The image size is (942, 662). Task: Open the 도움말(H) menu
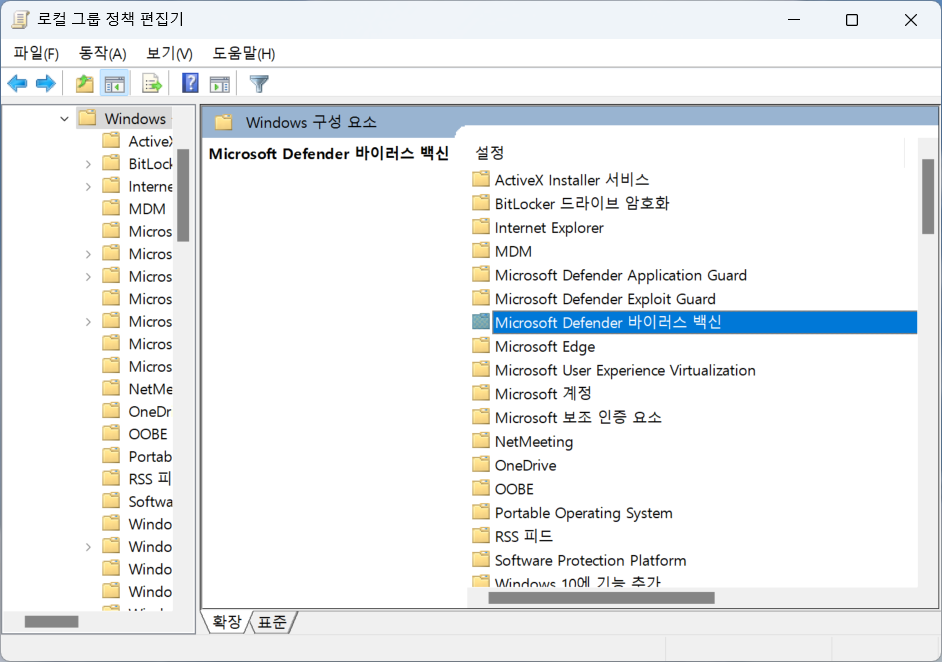pyautogui.click(x=243, y=53)
